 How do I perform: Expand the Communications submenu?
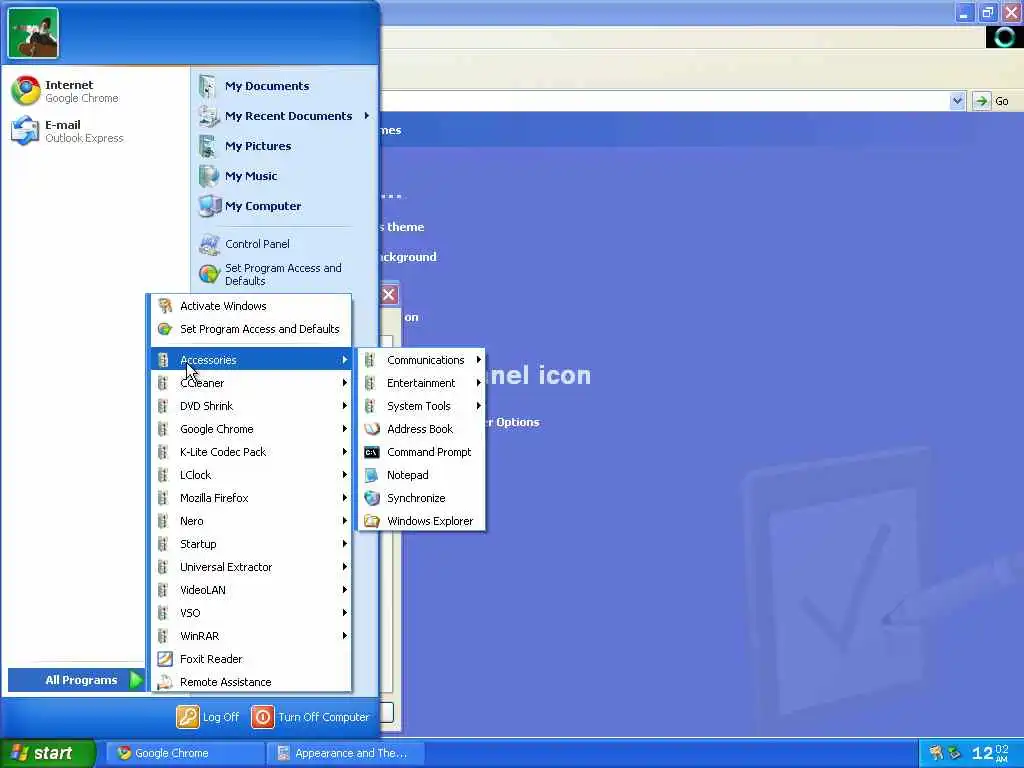point(421,360)
